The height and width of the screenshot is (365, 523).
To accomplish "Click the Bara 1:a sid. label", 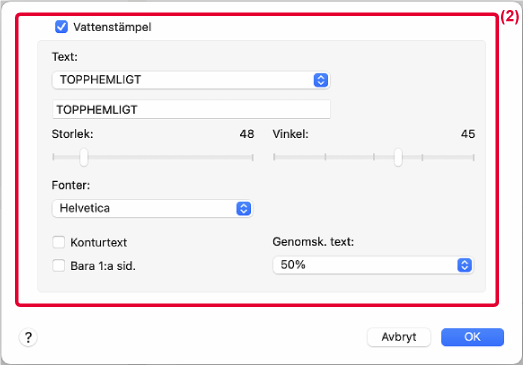I will tap(103, 266).
